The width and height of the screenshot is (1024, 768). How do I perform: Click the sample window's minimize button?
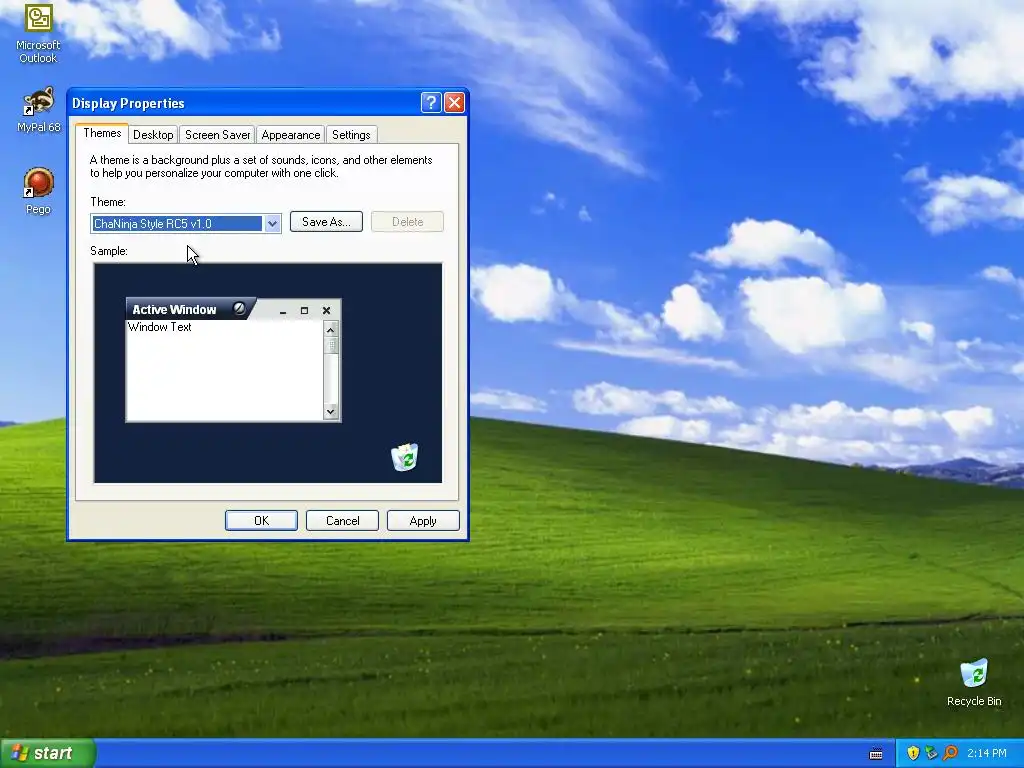[283, 311]
